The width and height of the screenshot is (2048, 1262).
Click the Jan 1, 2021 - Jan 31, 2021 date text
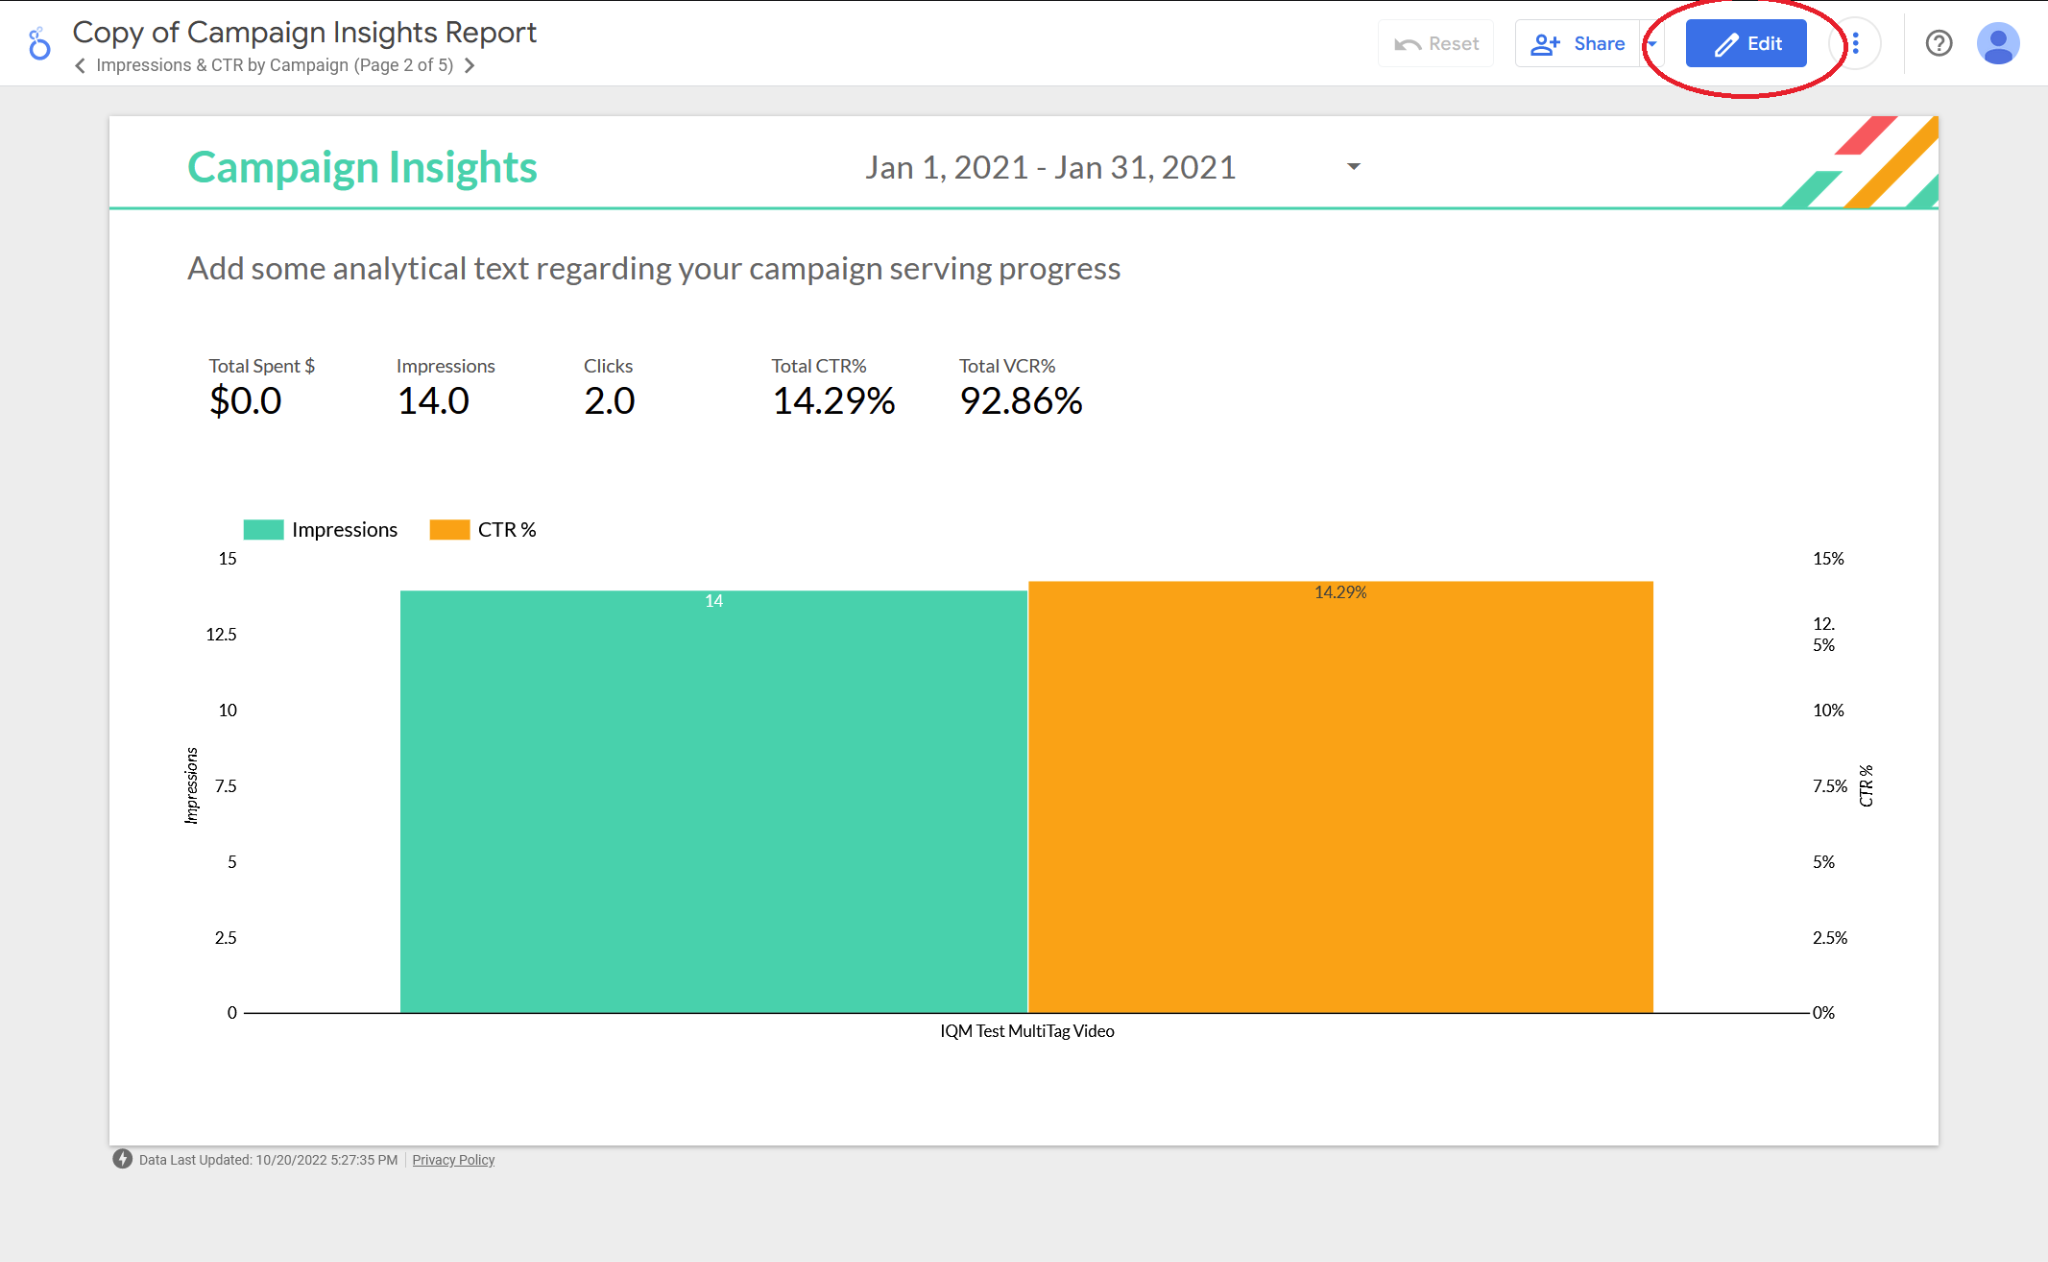[x=1050, y=168]
